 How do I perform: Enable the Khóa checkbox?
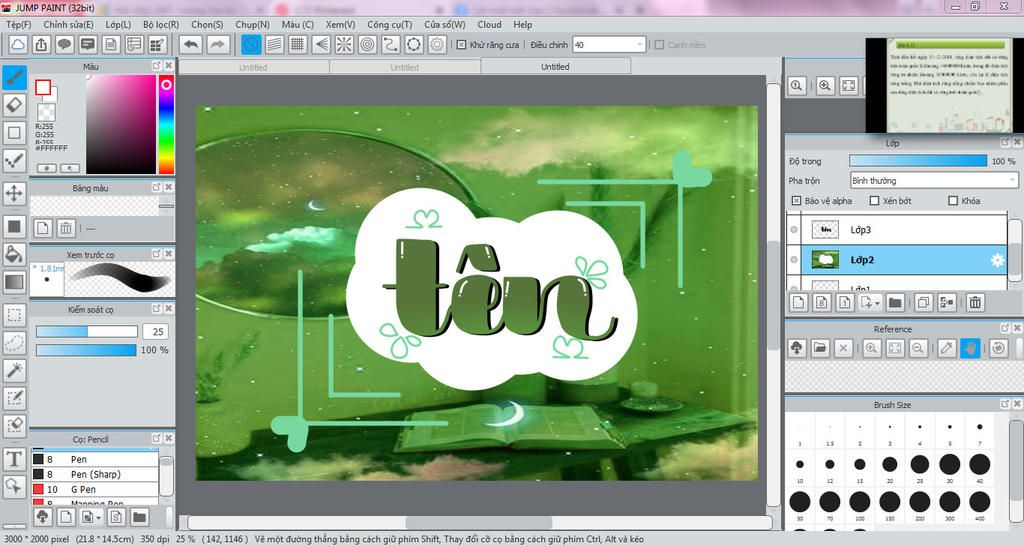tap(953, 201)
